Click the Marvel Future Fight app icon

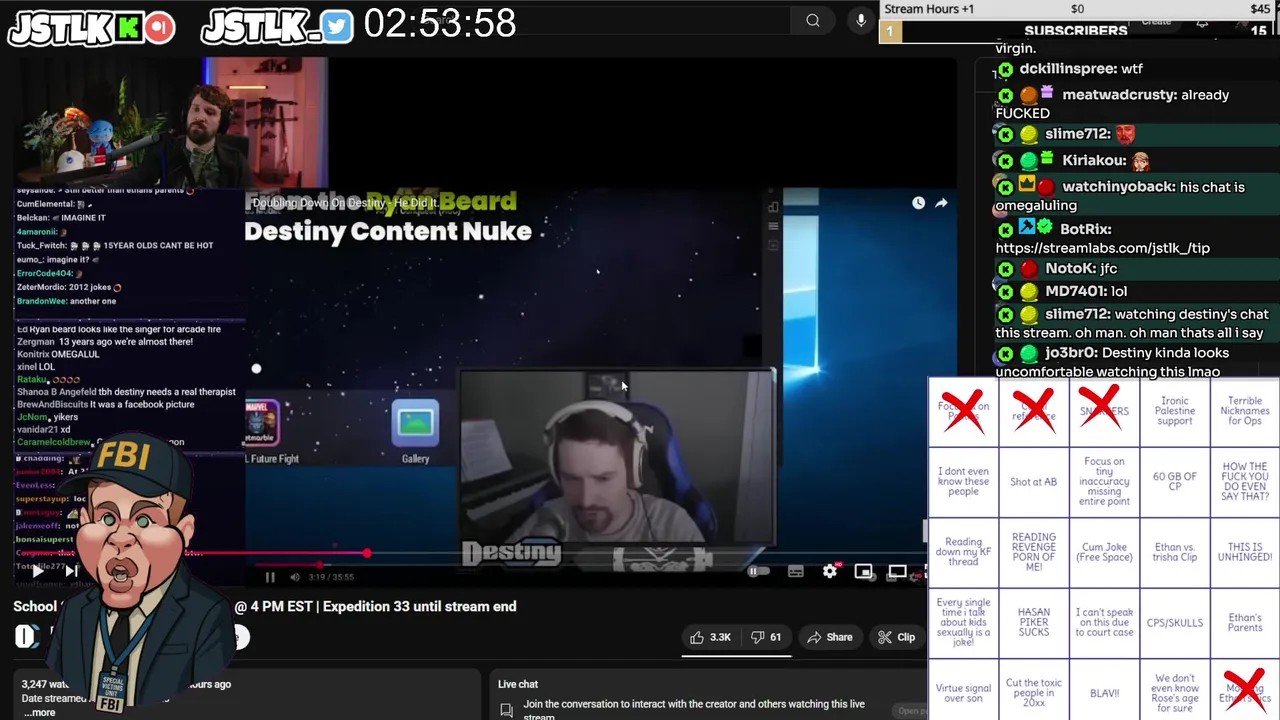[x=262, y=424]
